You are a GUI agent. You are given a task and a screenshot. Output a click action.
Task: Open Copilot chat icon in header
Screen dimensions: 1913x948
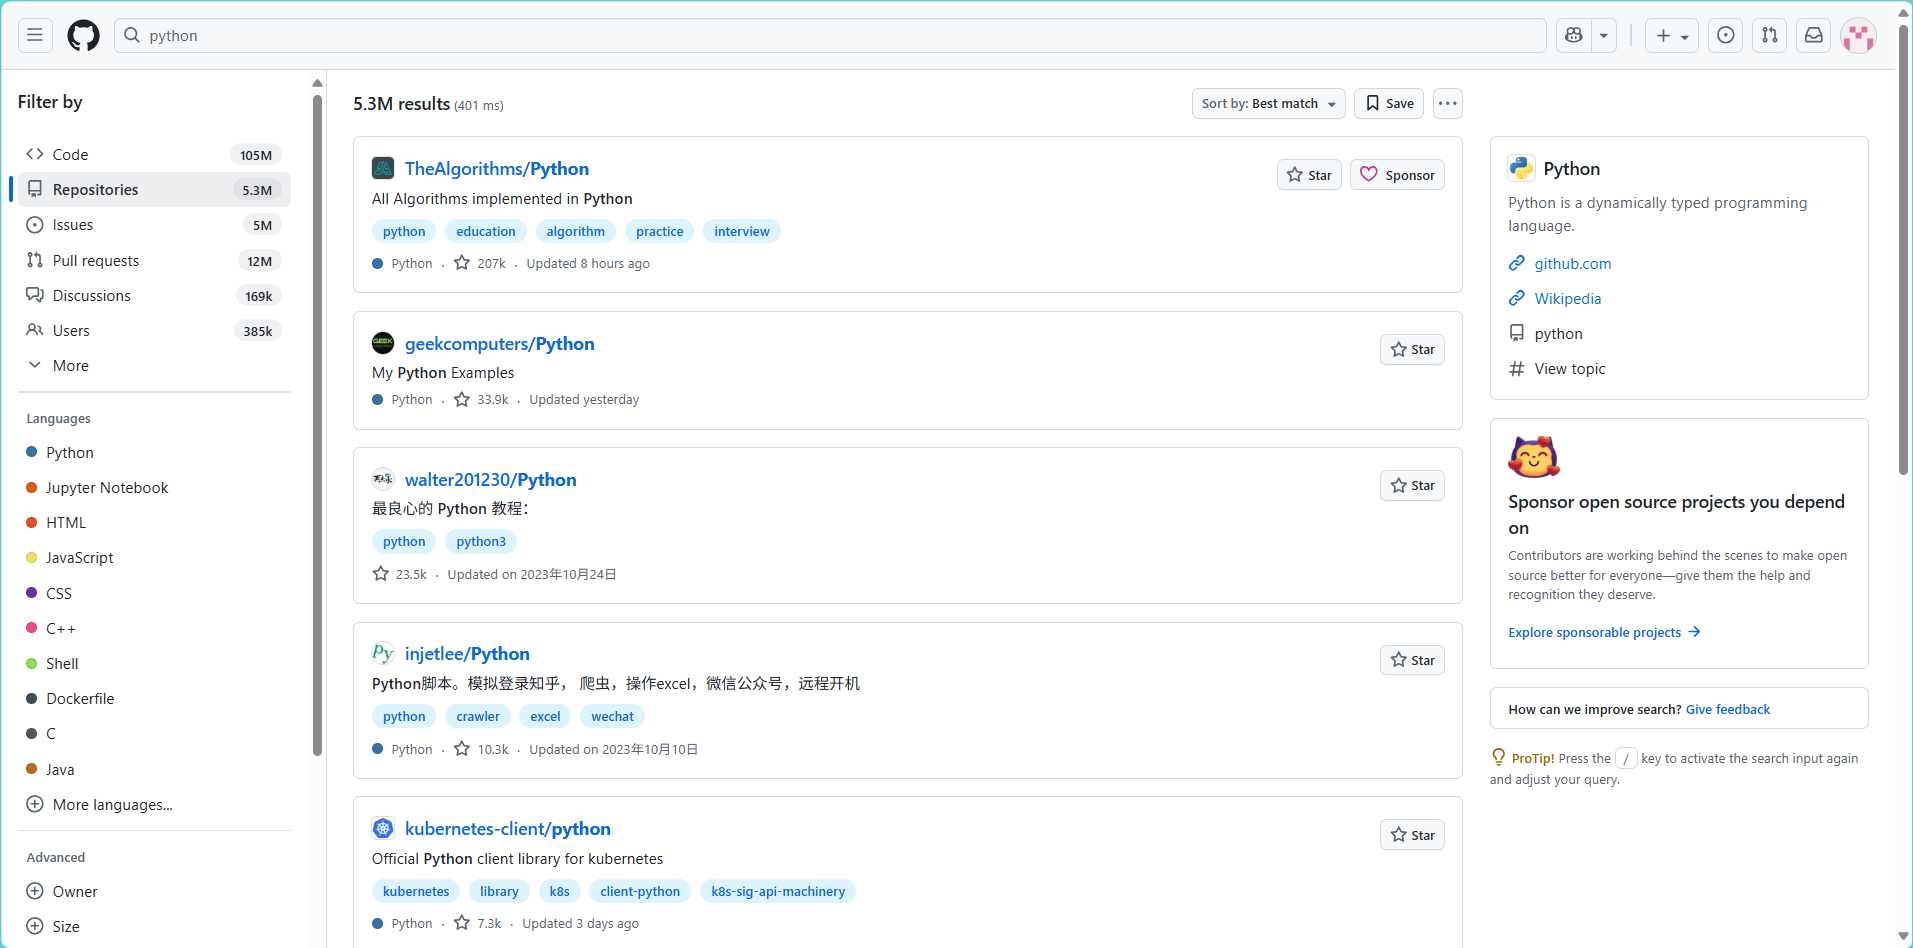(1574, 36)
